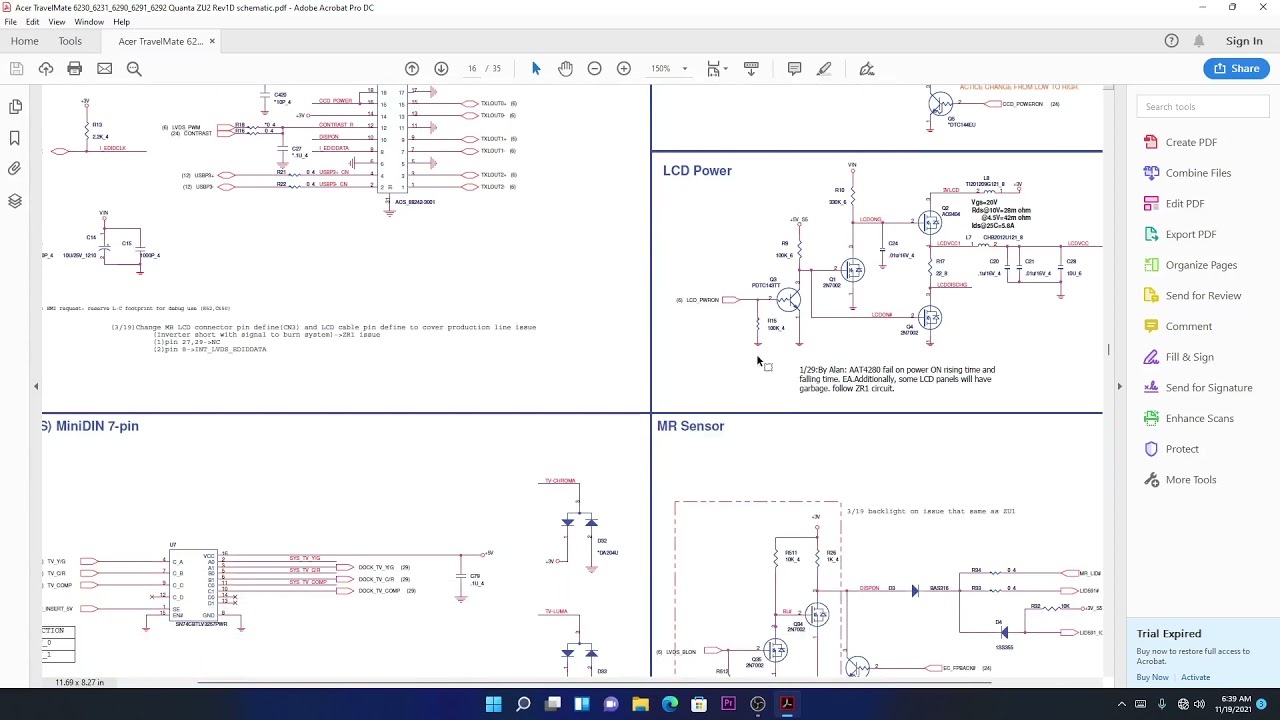Click the horizontal document scrollbar

click(595, 683)
